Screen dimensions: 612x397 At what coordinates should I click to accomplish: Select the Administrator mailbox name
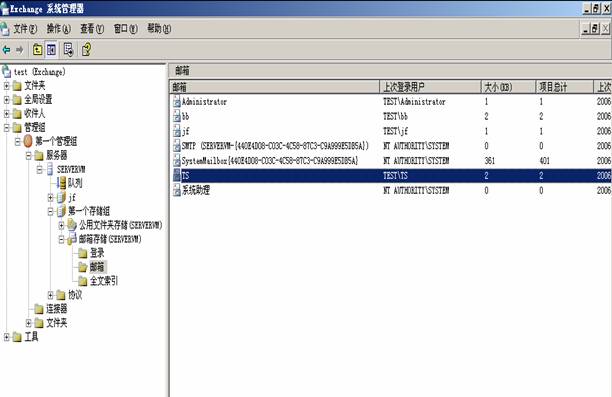click(204, 101)
